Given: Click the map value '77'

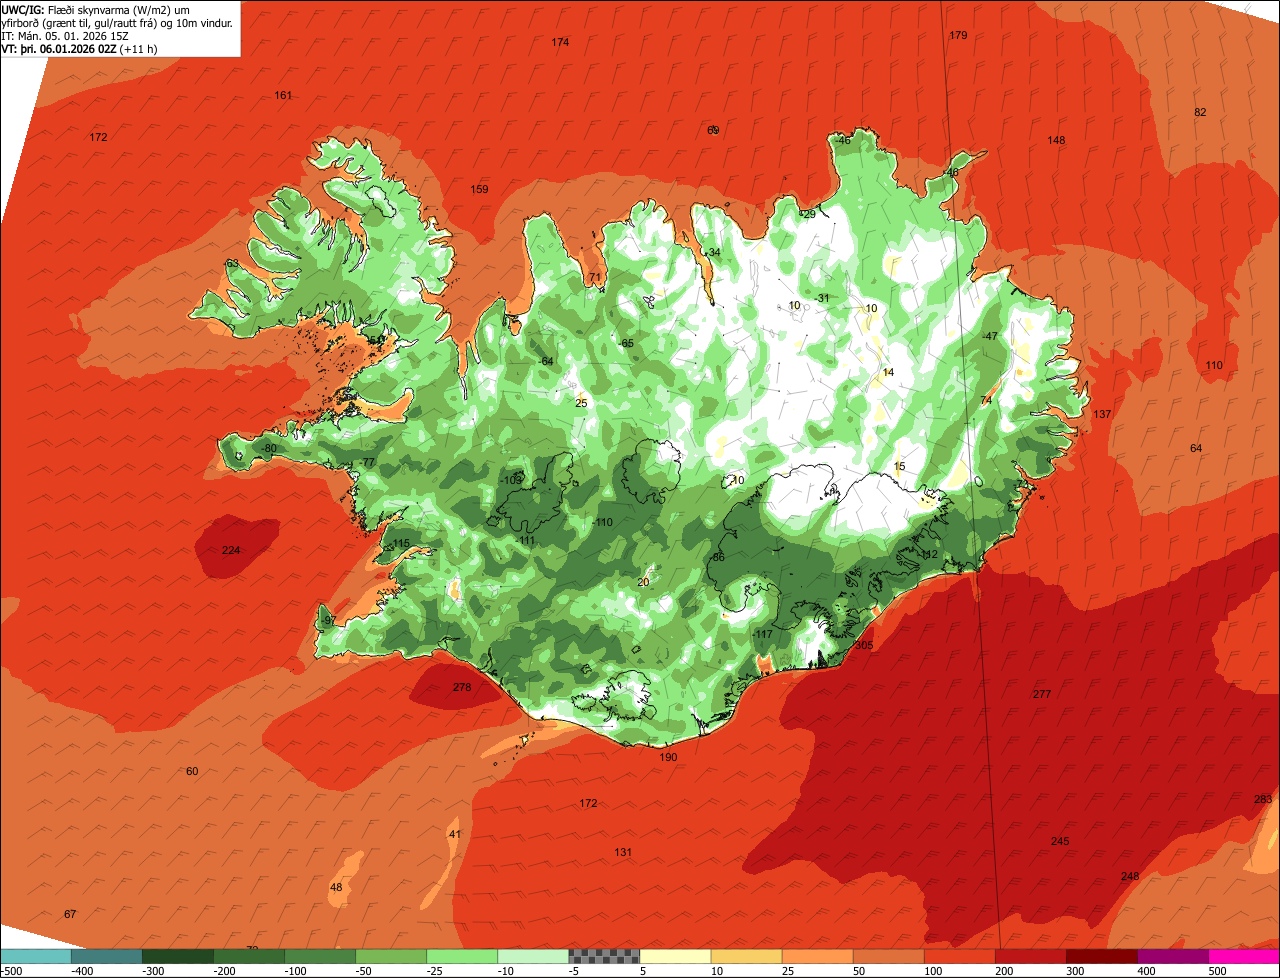Looking at the screenshot, I should (368, 462).
